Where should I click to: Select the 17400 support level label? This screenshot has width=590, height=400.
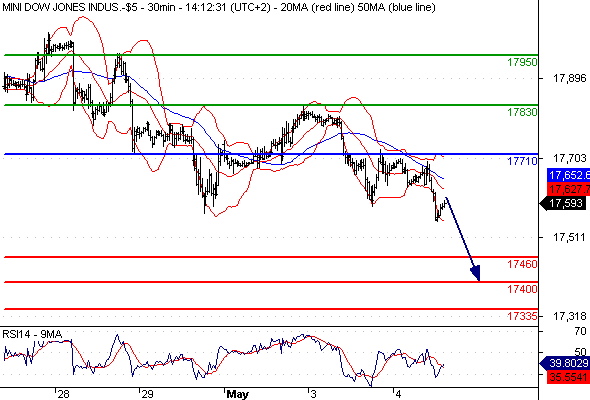coord(522,289)
